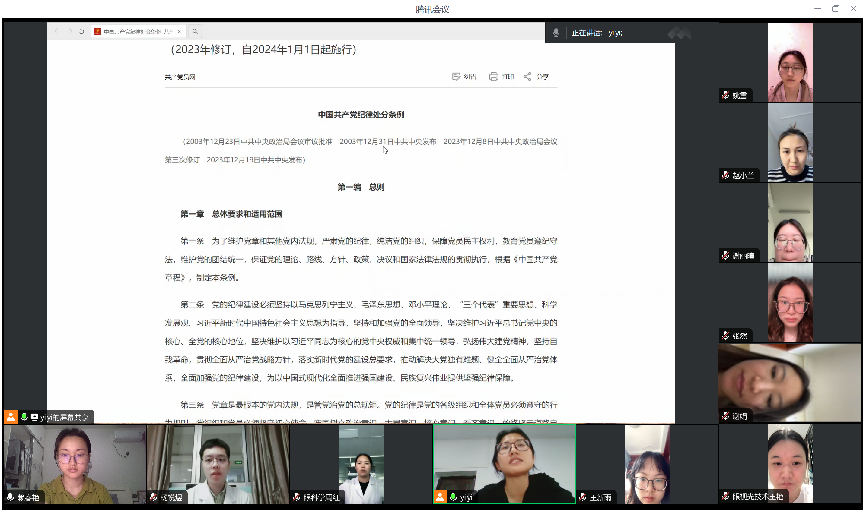
Task: Select the open browser tab with red favicon
Action: 138,31
